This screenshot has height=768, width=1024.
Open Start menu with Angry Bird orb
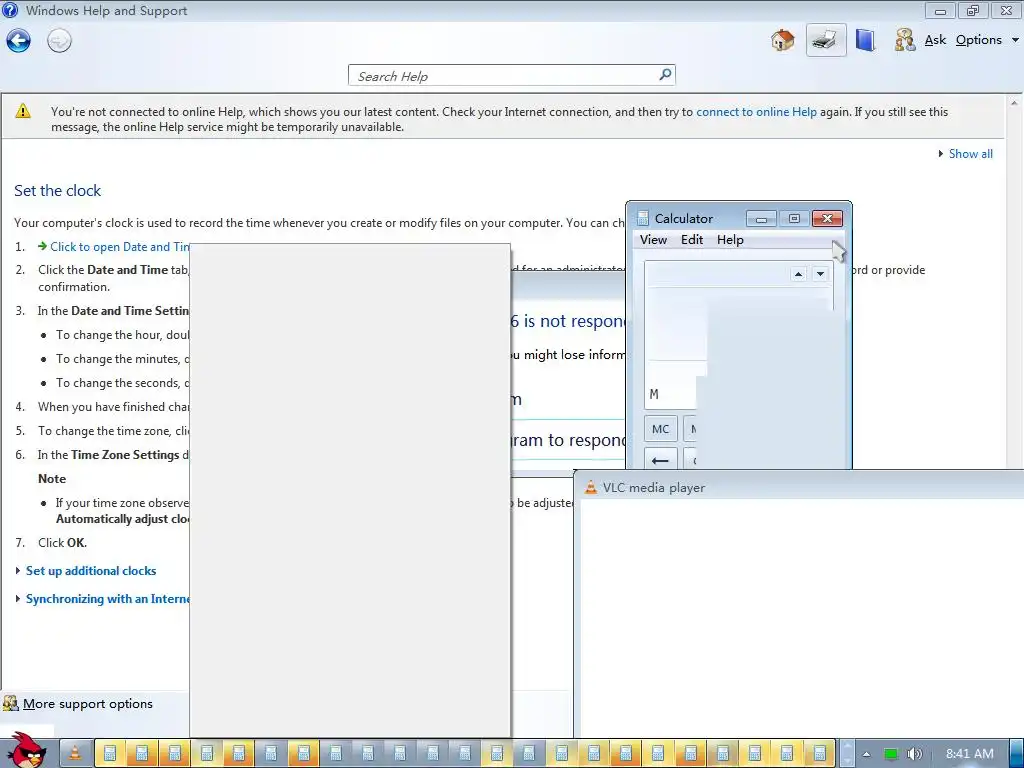tap(27, 750)
